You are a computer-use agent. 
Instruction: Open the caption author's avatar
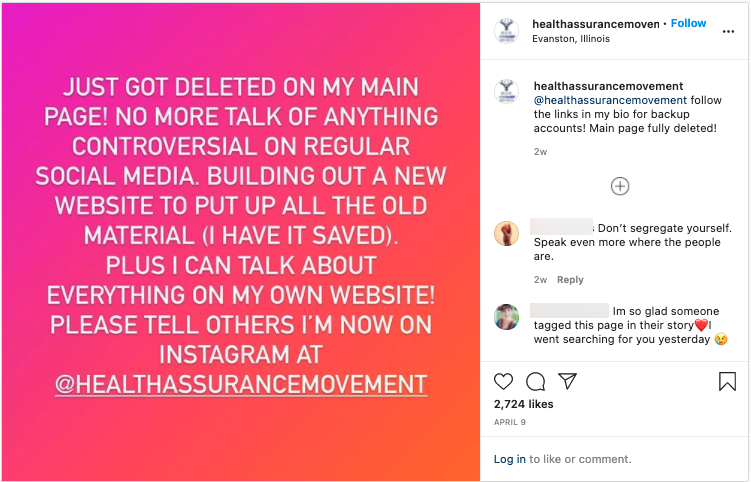click(507, 93)
